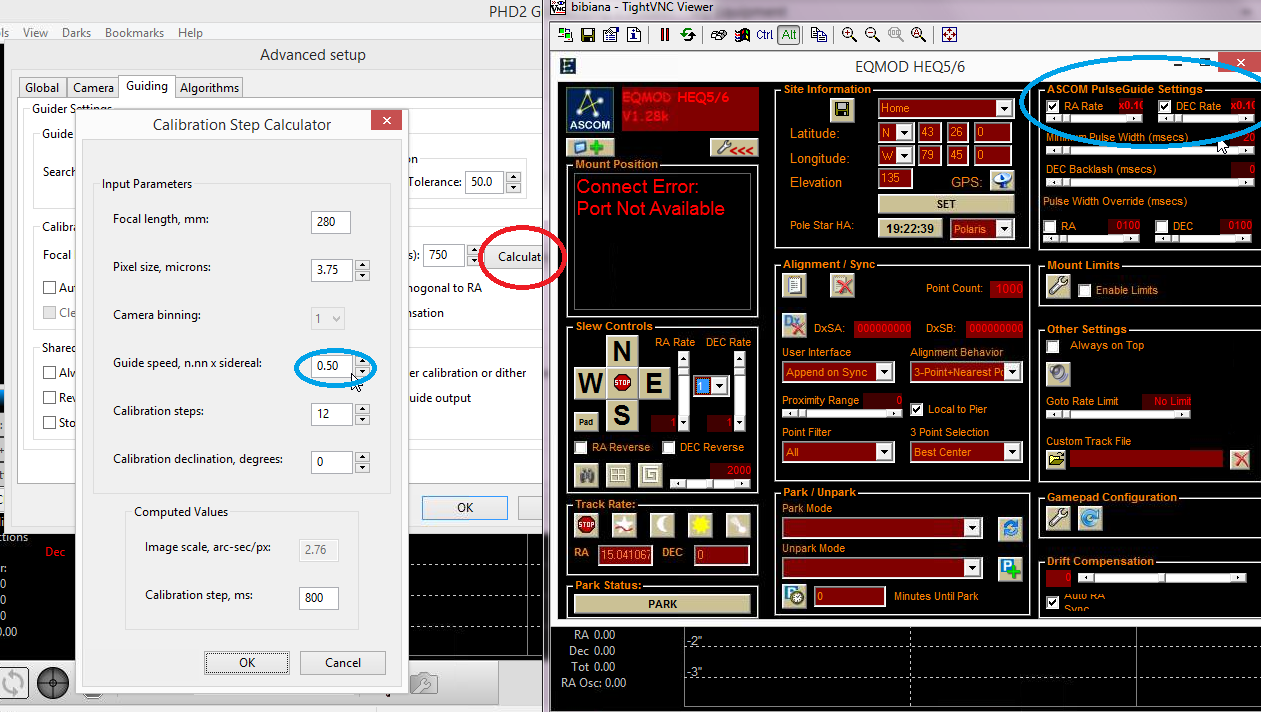
Task: Enable RA pulse width override checkbox
Action: point(1050,227)
